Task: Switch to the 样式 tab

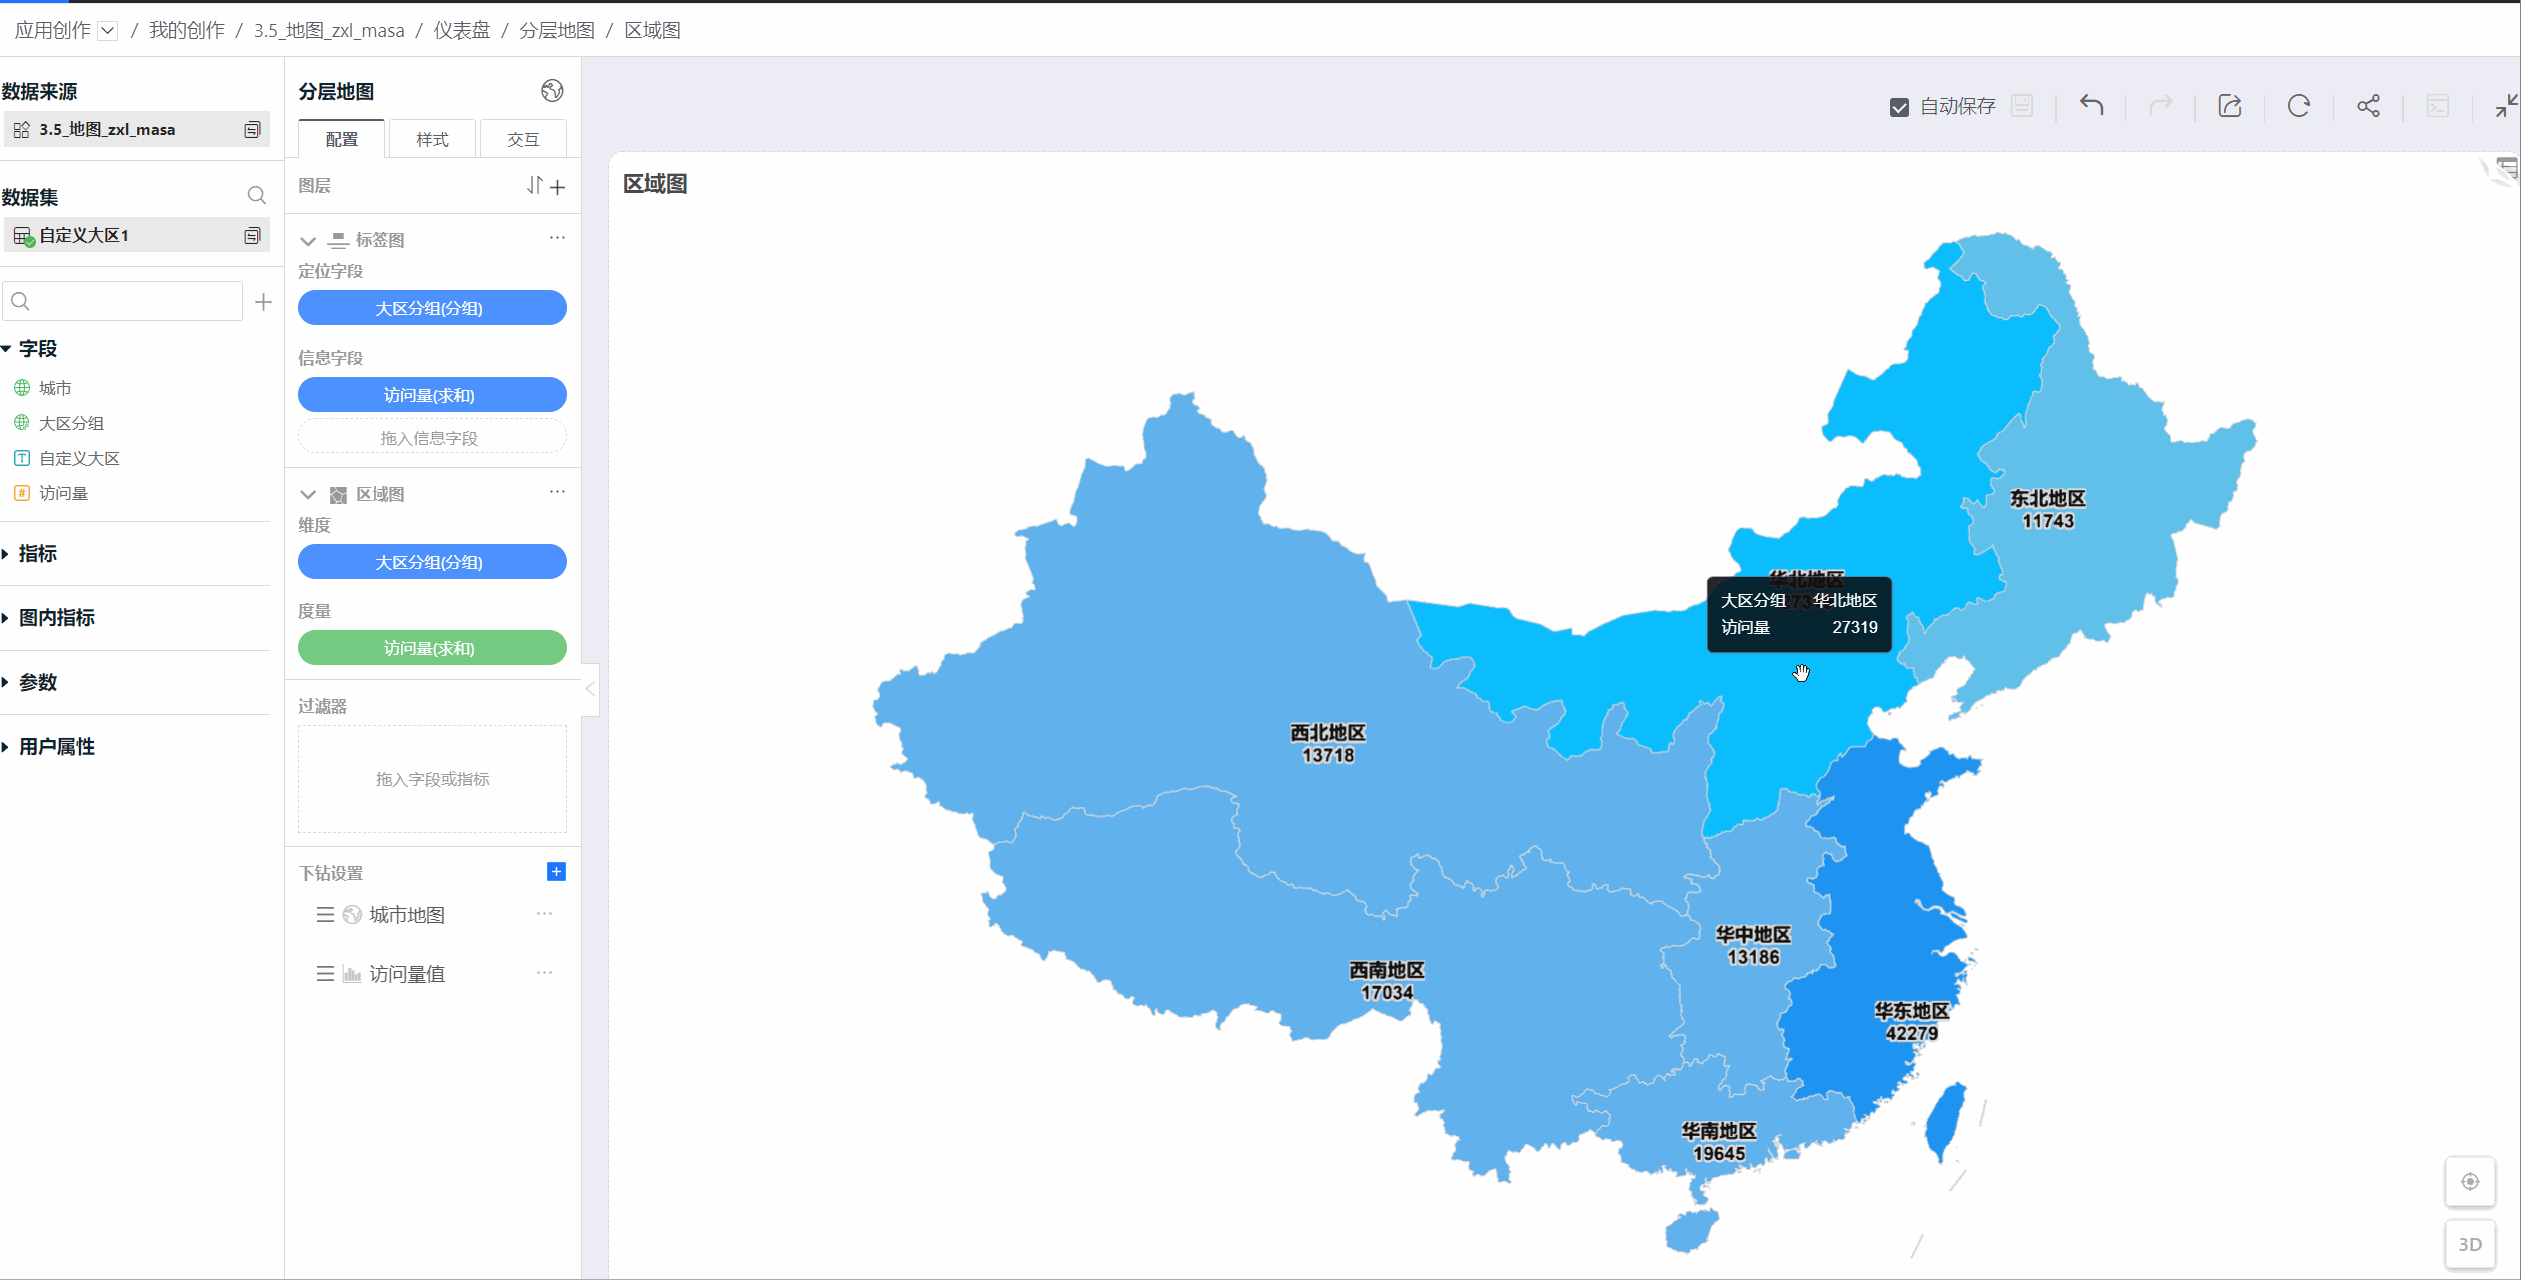Action: (x=432, y=139)
